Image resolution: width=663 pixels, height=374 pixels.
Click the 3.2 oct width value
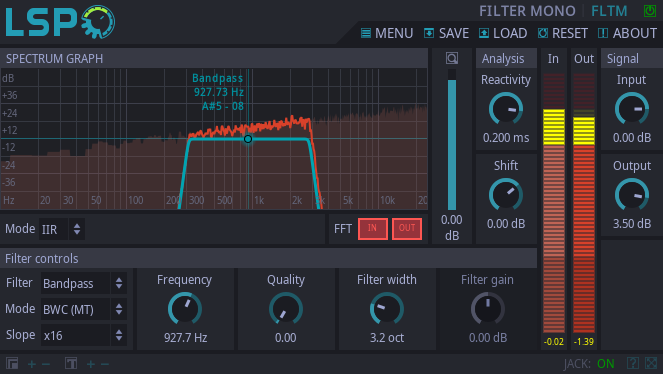(x=386, y=338)
